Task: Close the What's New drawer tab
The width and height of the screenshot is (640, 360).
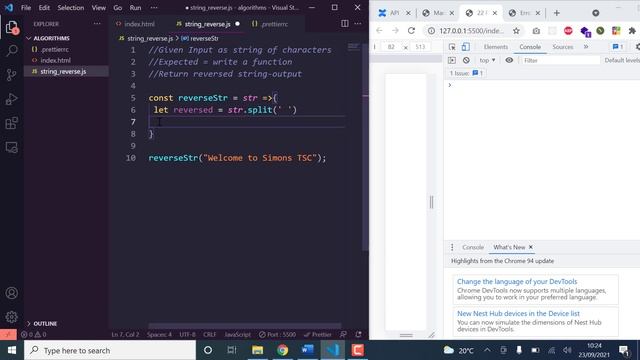Action: 531,247
